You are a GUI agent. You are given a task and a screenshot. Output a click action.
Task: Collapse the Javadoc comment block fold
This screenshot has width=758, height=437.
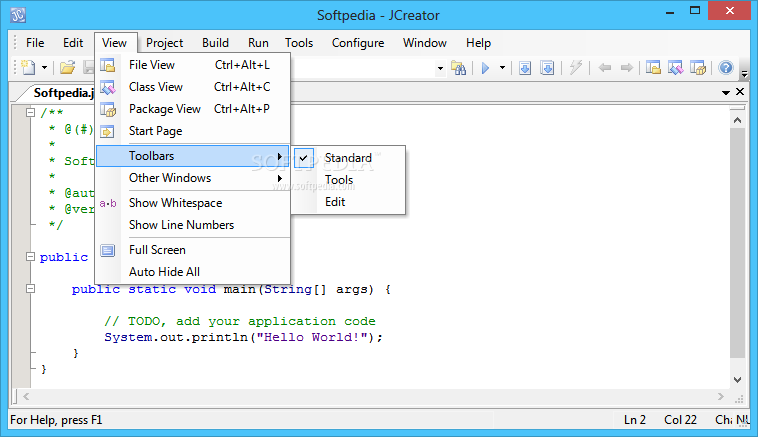[x=30, y=113]
